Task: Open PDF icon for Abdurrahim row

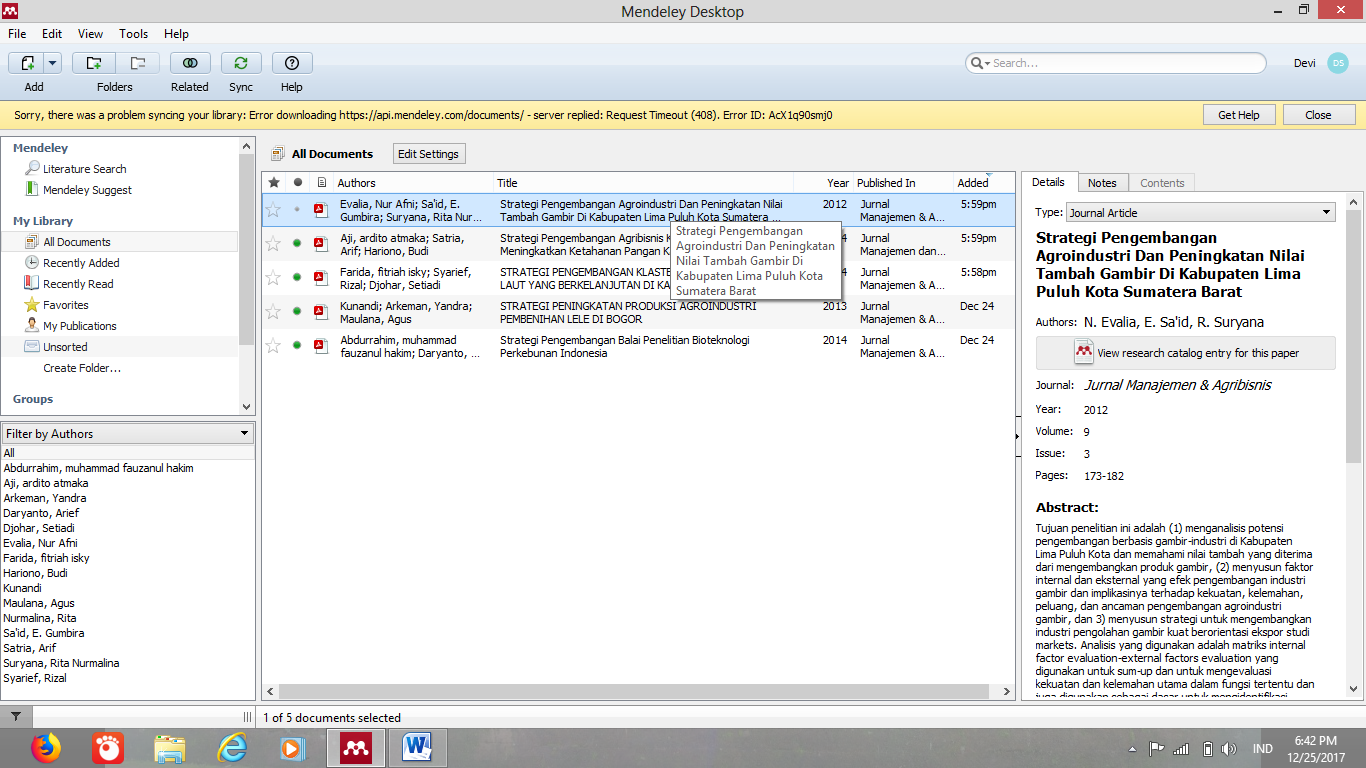Action: click(x=321, y=346)
